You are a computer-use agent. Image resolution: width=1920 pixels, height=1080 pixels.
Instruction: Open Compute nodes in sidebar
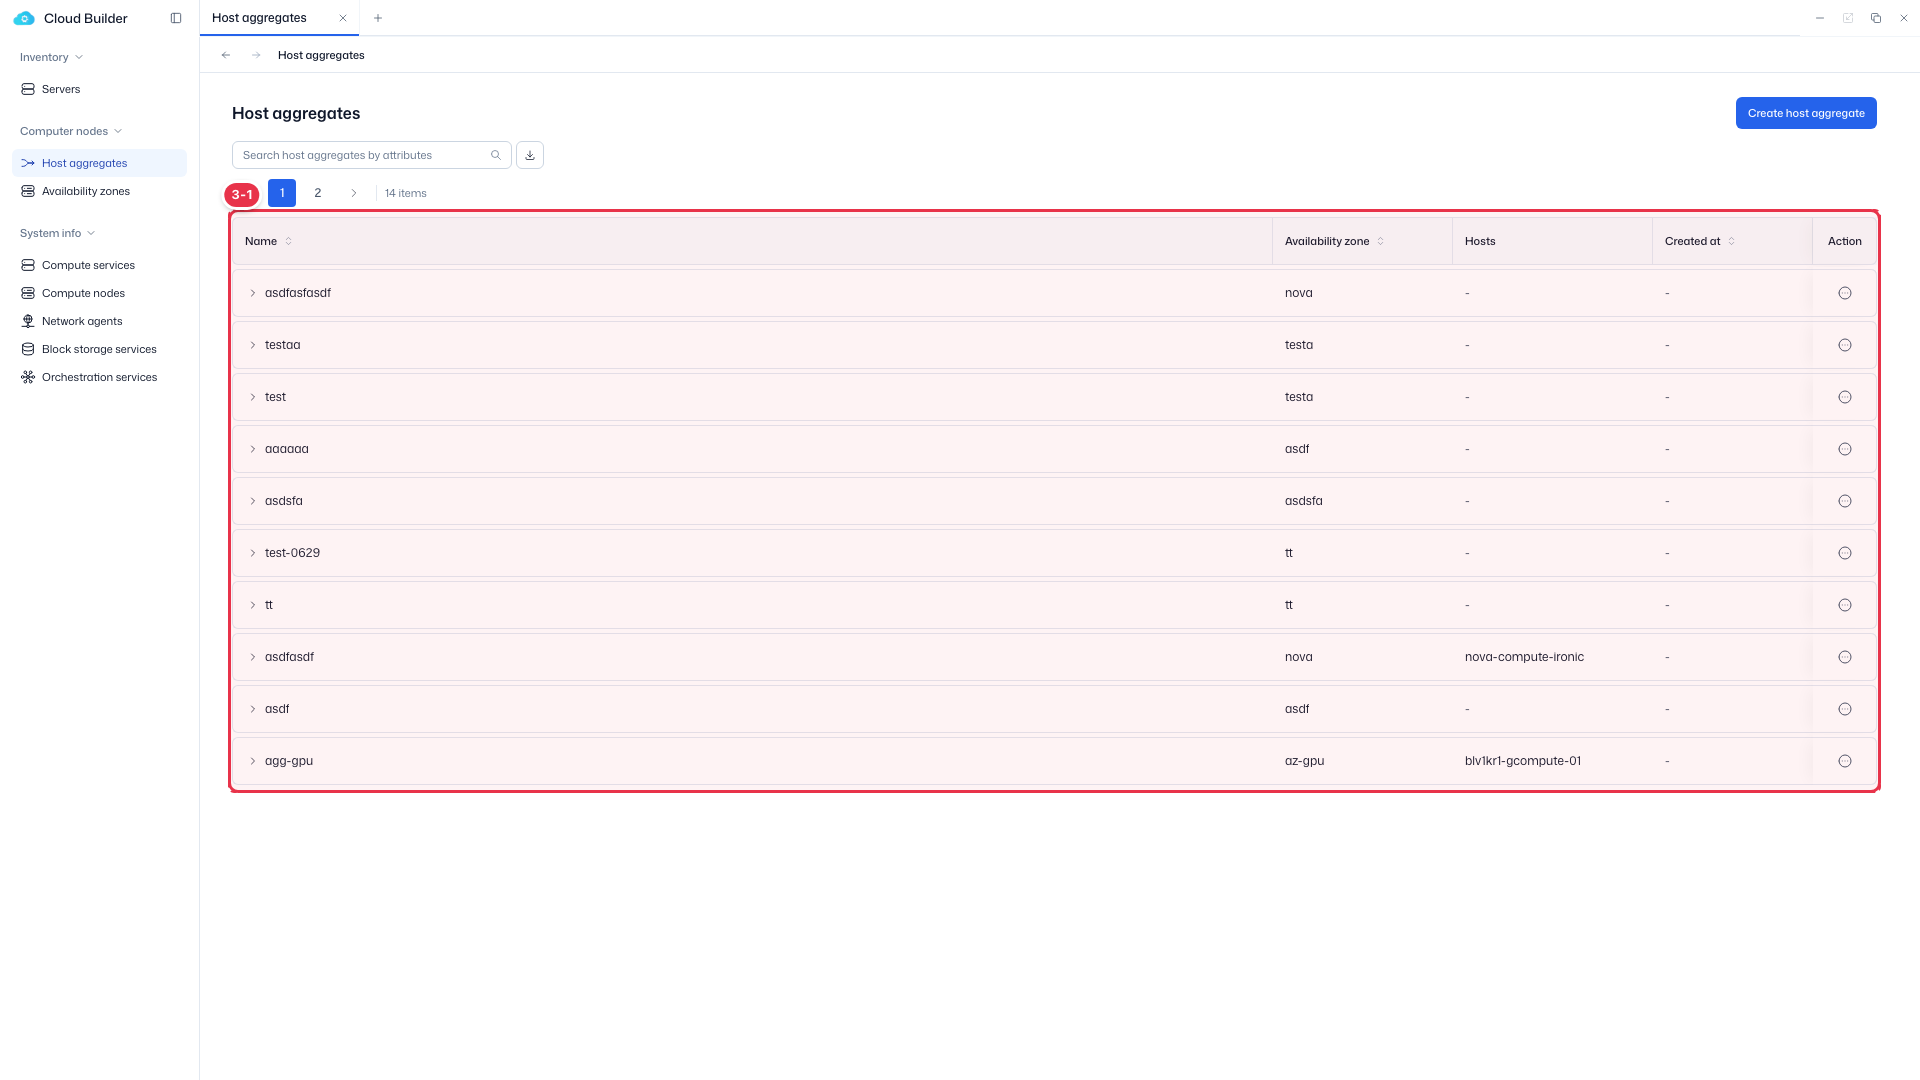click(x=99, y=293)
